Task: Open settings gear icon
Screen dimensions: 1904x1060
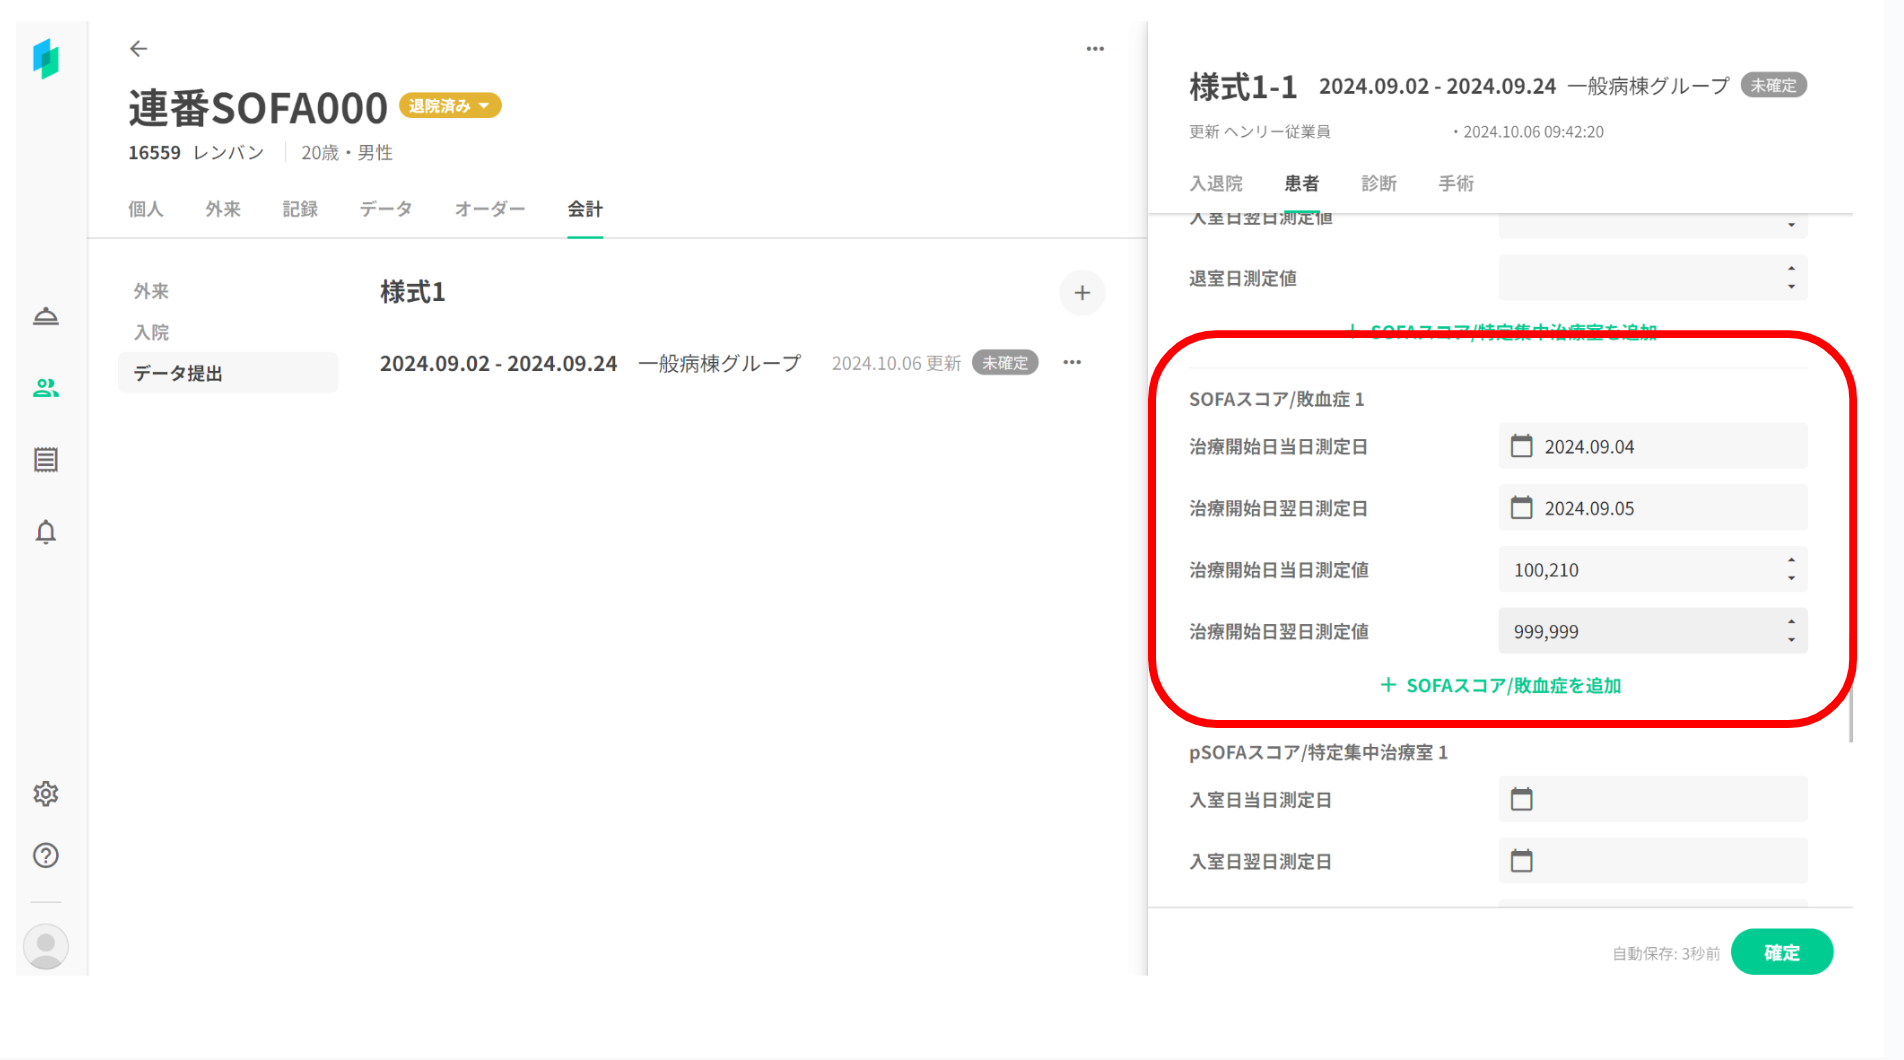Action: coord(46,794)
